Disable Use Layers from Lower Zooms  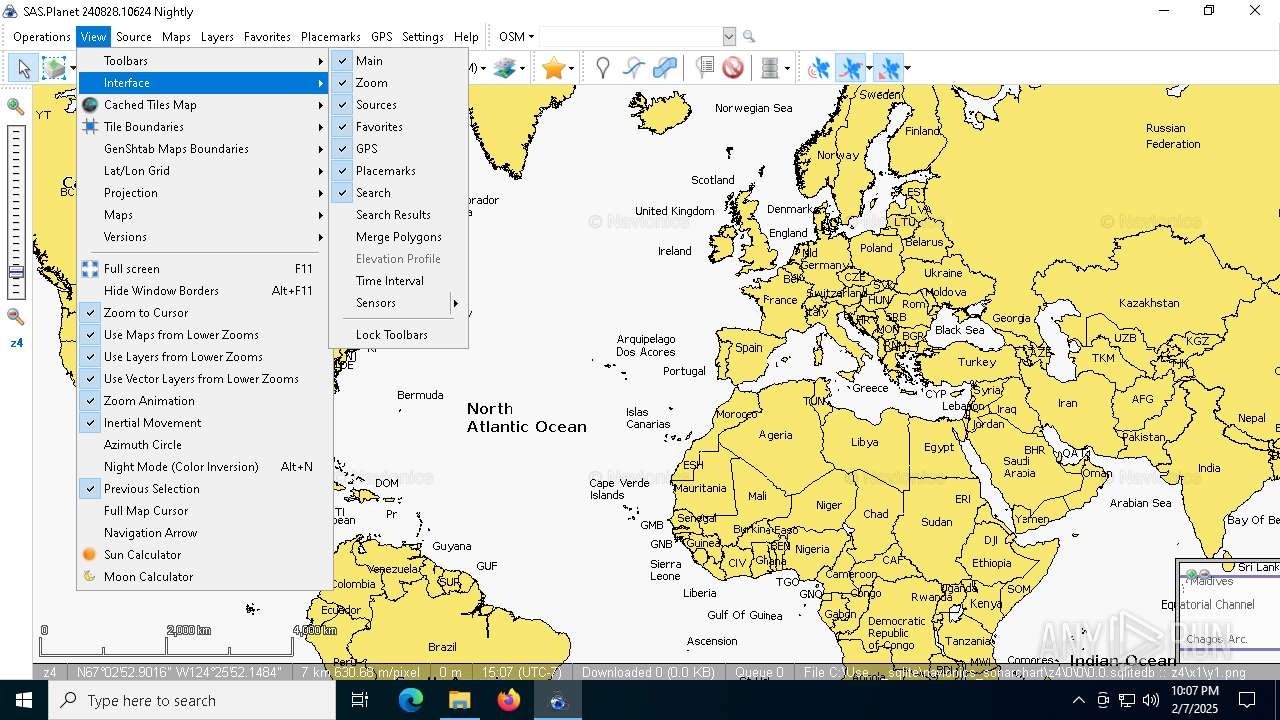pos(204,357)
